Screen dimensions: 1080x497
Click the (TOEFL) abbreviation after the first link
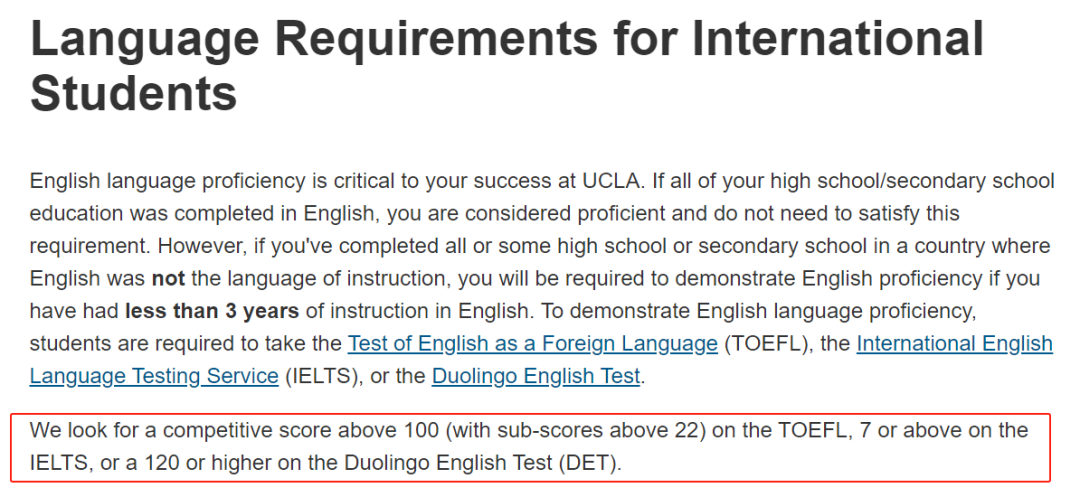pos(766,343)
